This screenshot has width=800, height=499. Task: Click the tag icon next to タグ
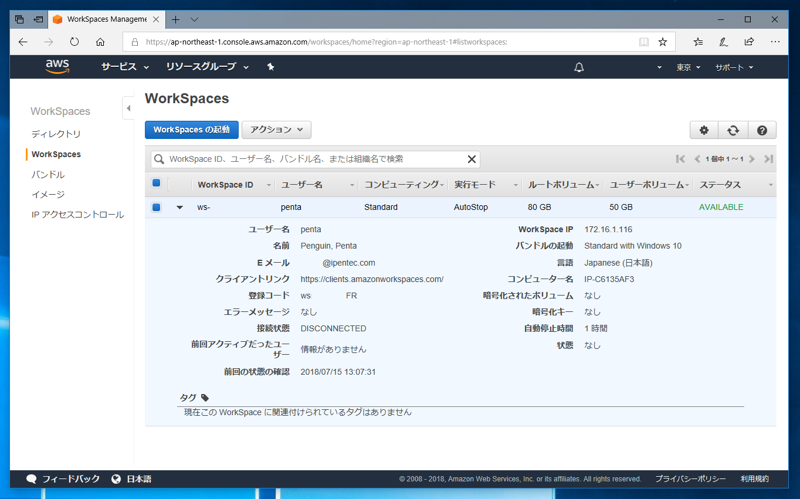pos(205,397)
